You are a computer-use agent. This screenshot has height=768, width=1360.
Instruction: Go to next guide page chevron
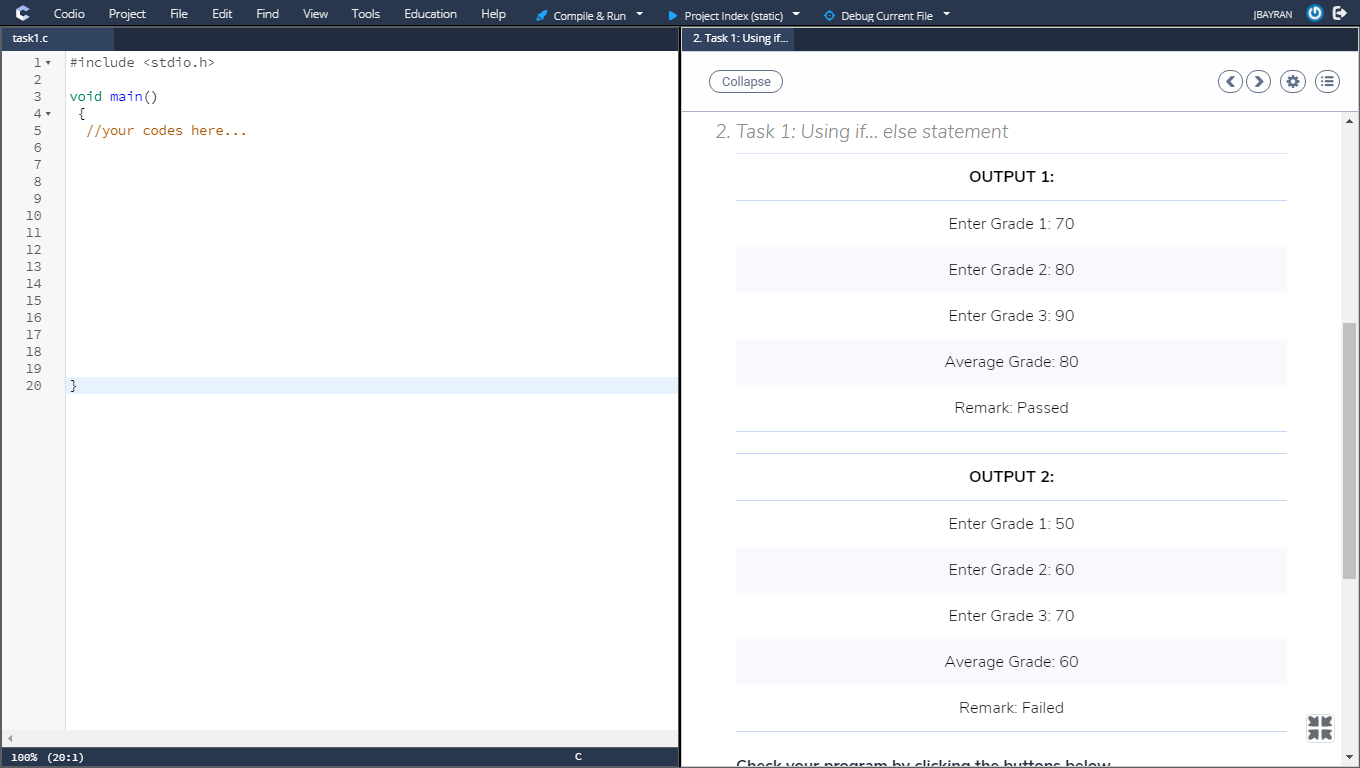pyautogui.click(x=1258, y=81)
